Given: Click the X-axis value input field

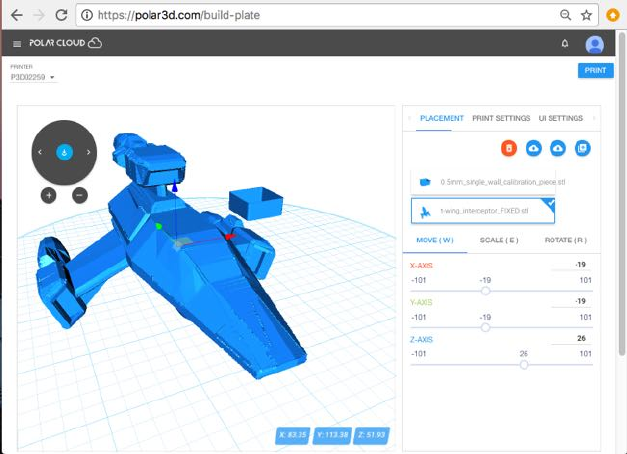Looking at the screenshot, I should tap(571, 265).
